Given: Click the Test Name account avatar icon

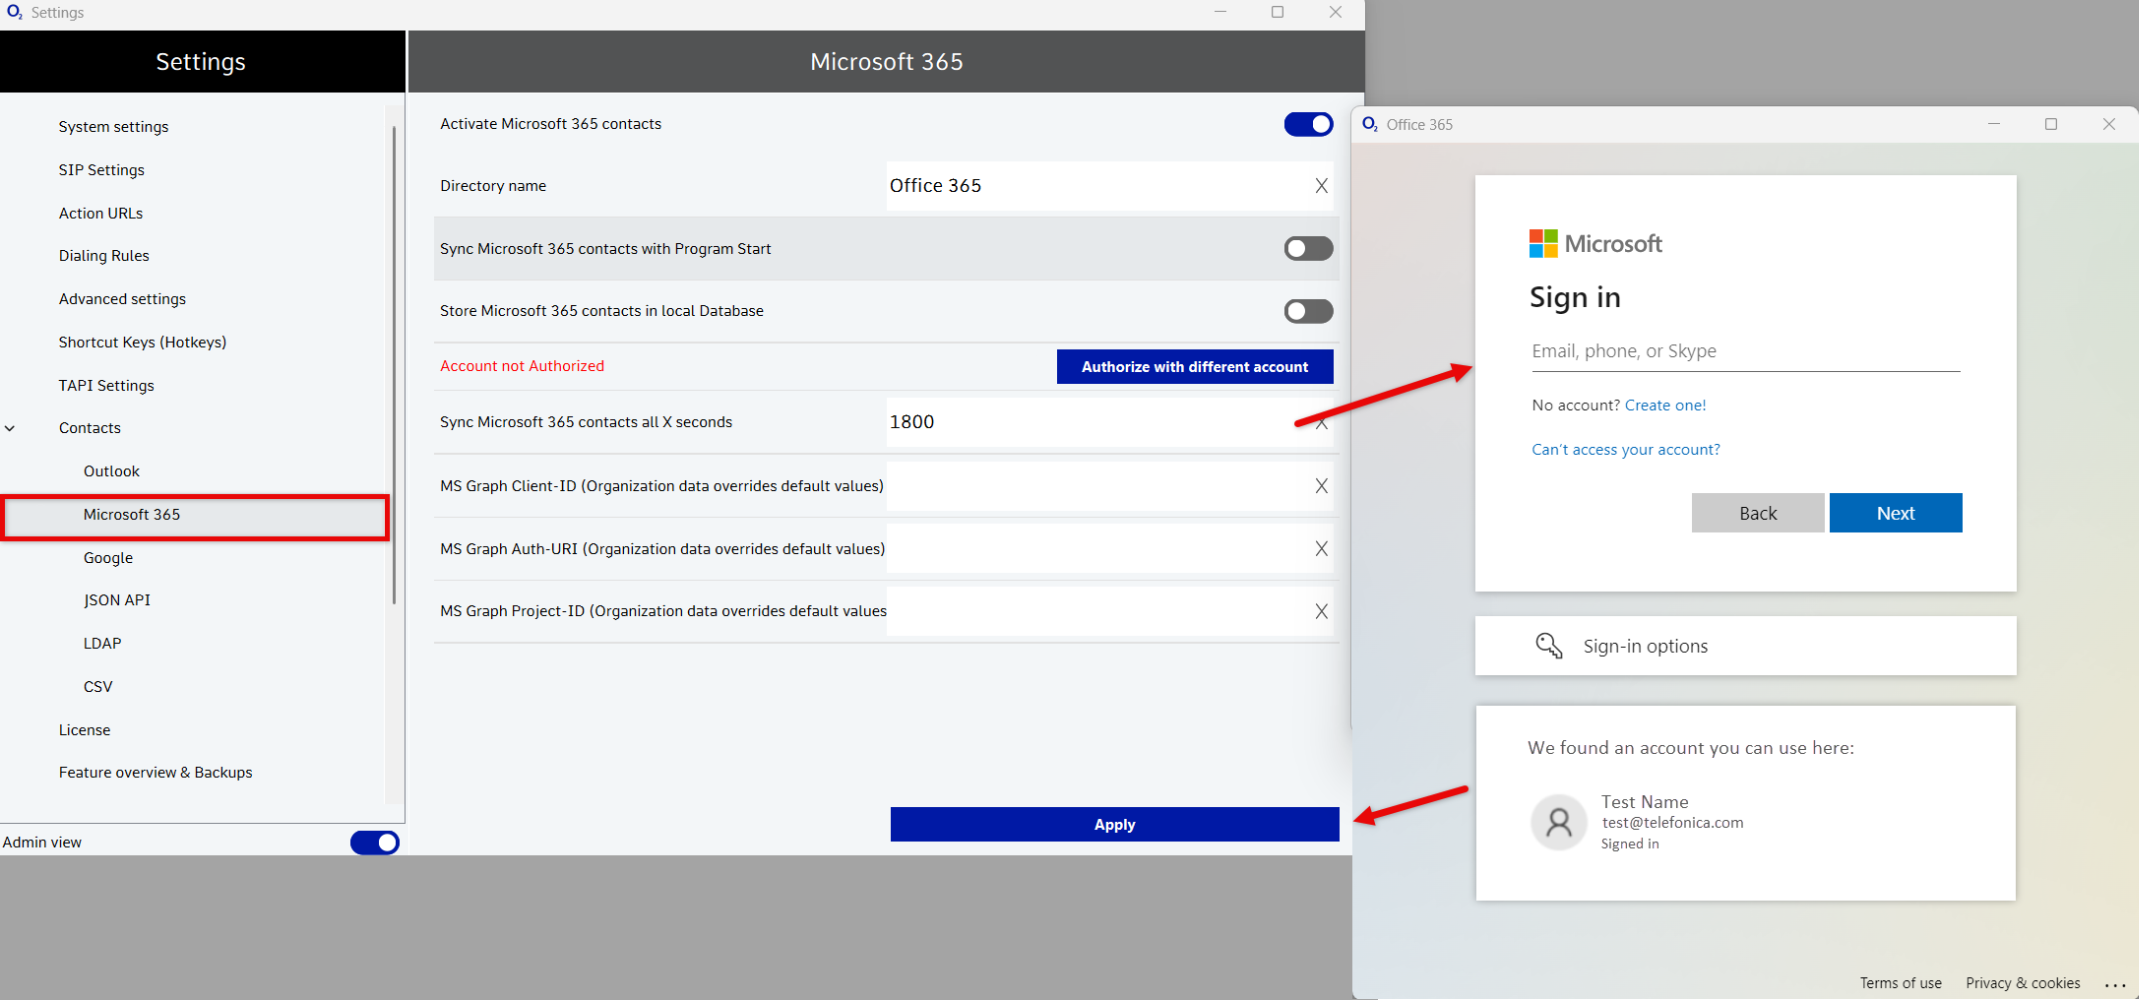Looking at the screenshot, I should coord(1558,822).
